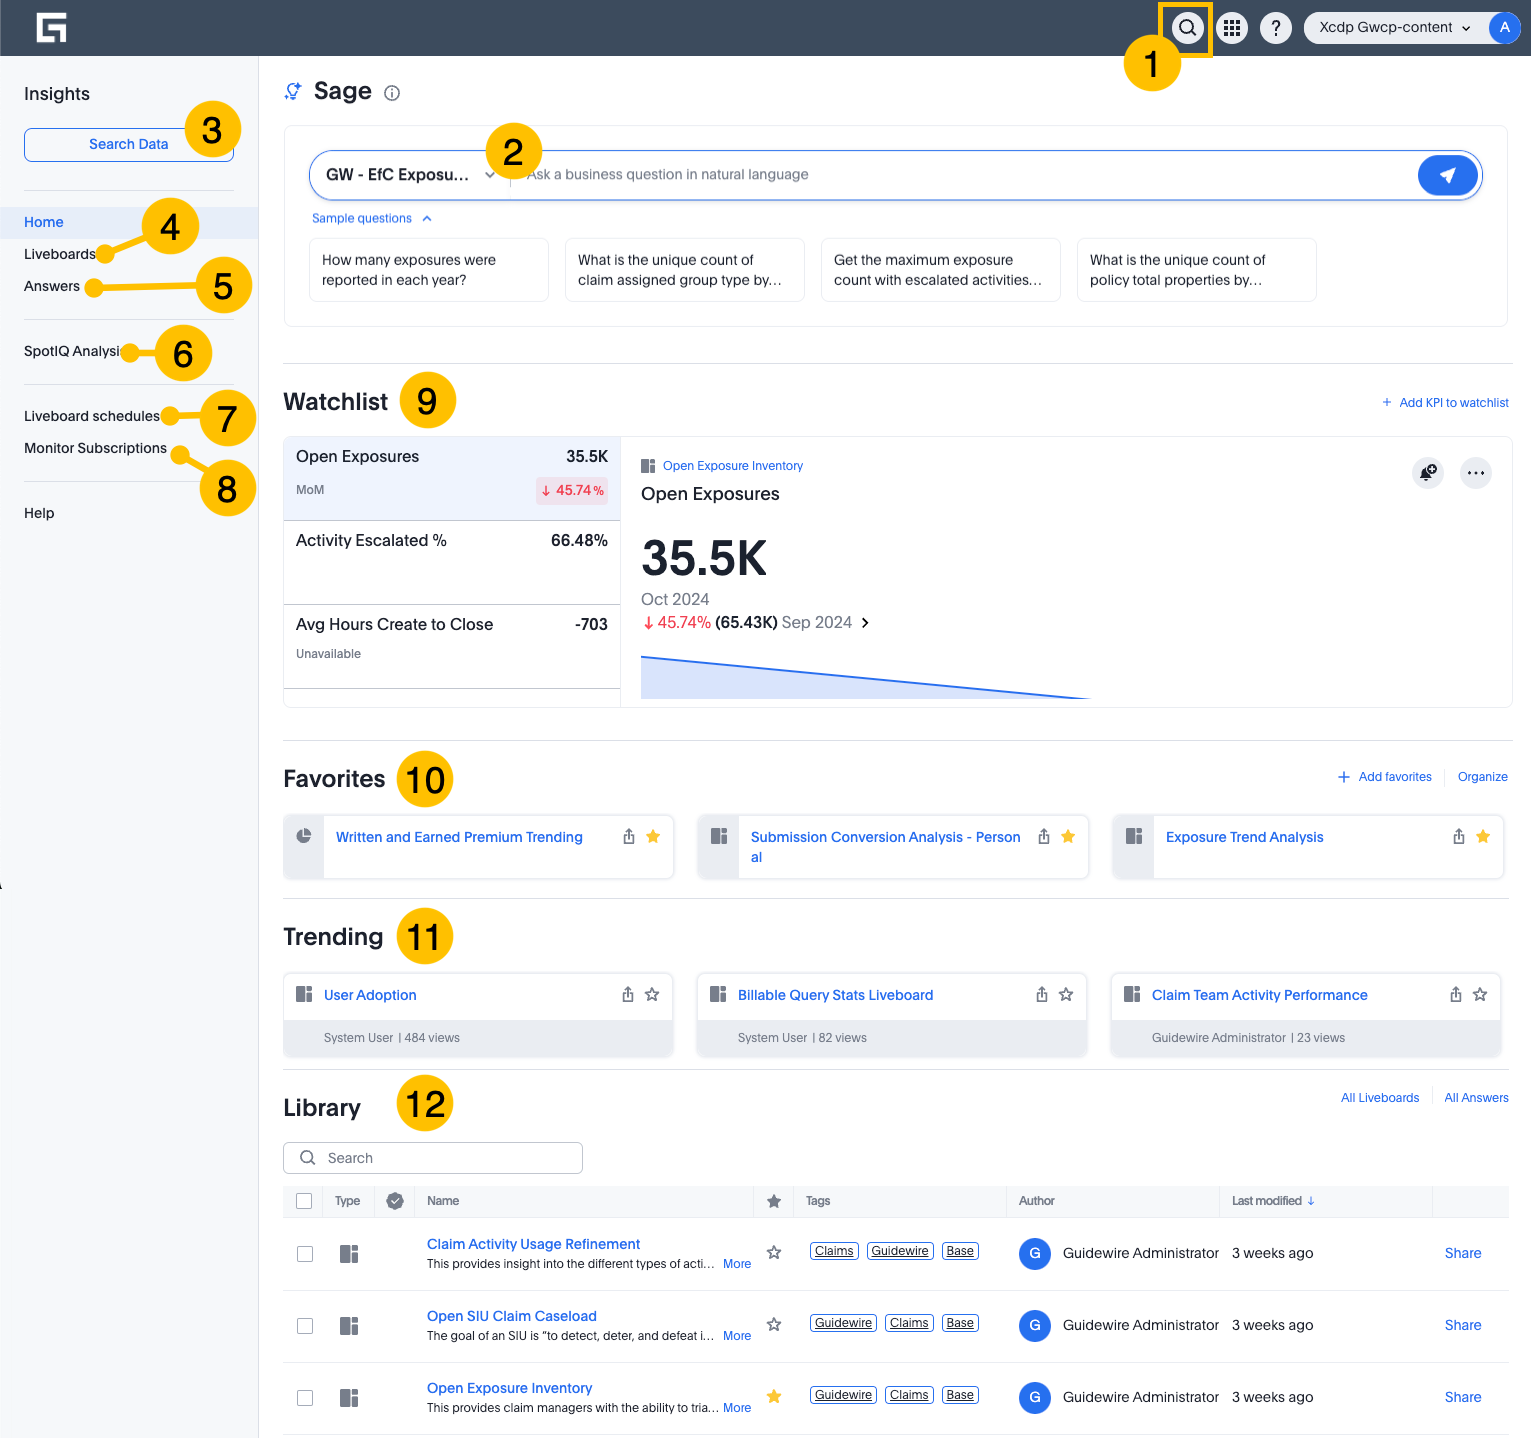Submit the Sage question with the send arrow

[x=1447, y=174]
